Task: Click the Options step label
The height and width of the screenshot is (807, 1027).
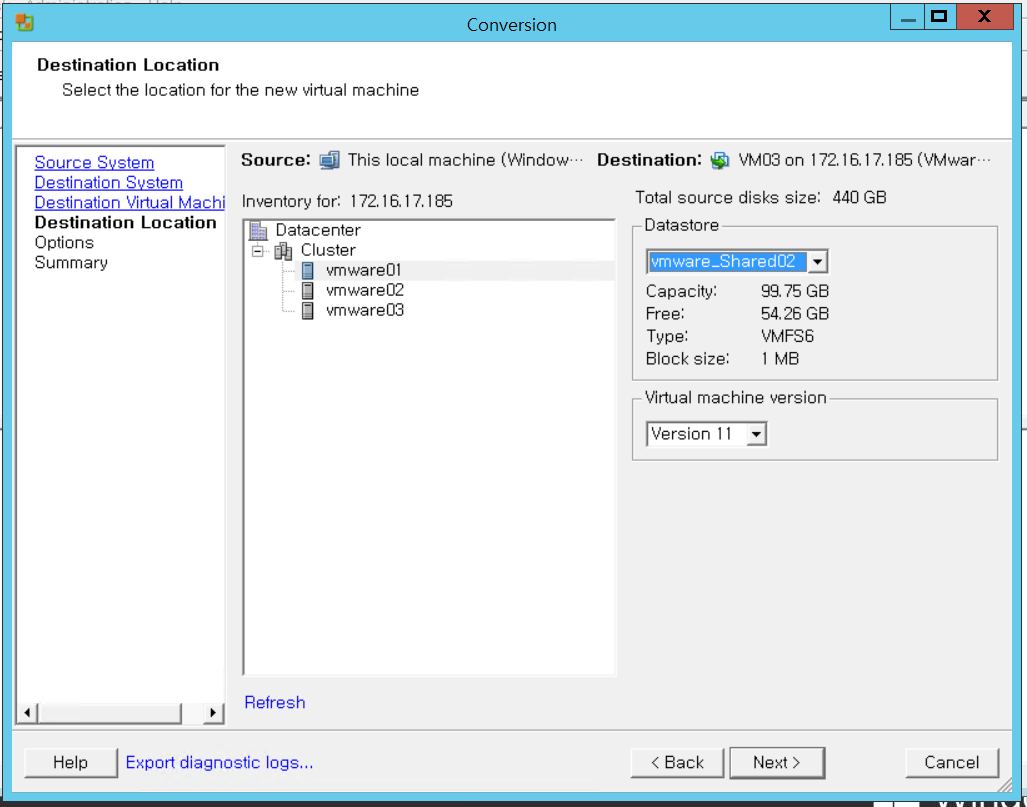Action: click(64, 242)
